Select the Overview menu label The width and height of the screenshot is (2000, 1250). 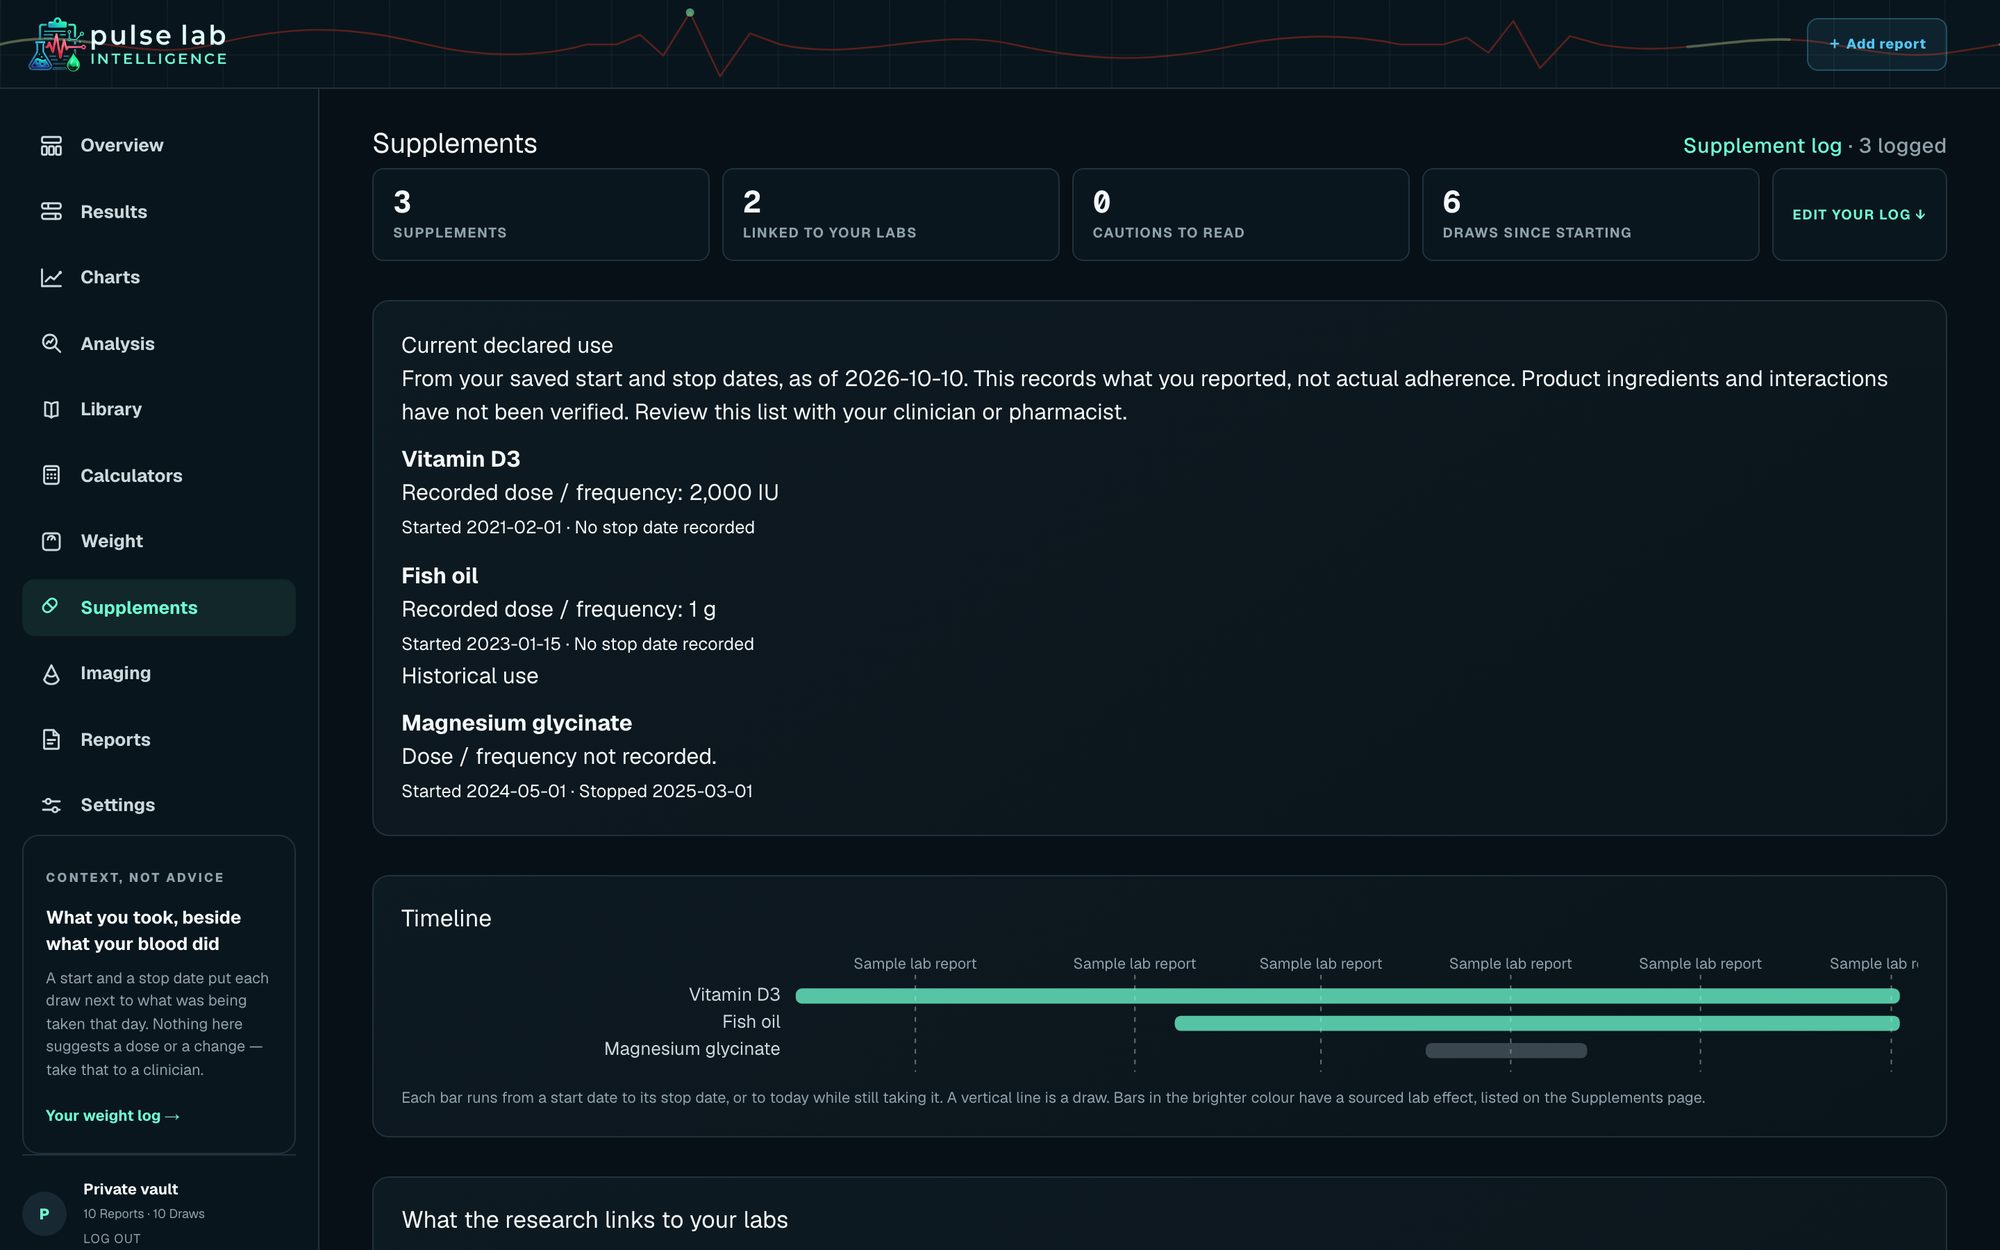(x=122, y=145)
